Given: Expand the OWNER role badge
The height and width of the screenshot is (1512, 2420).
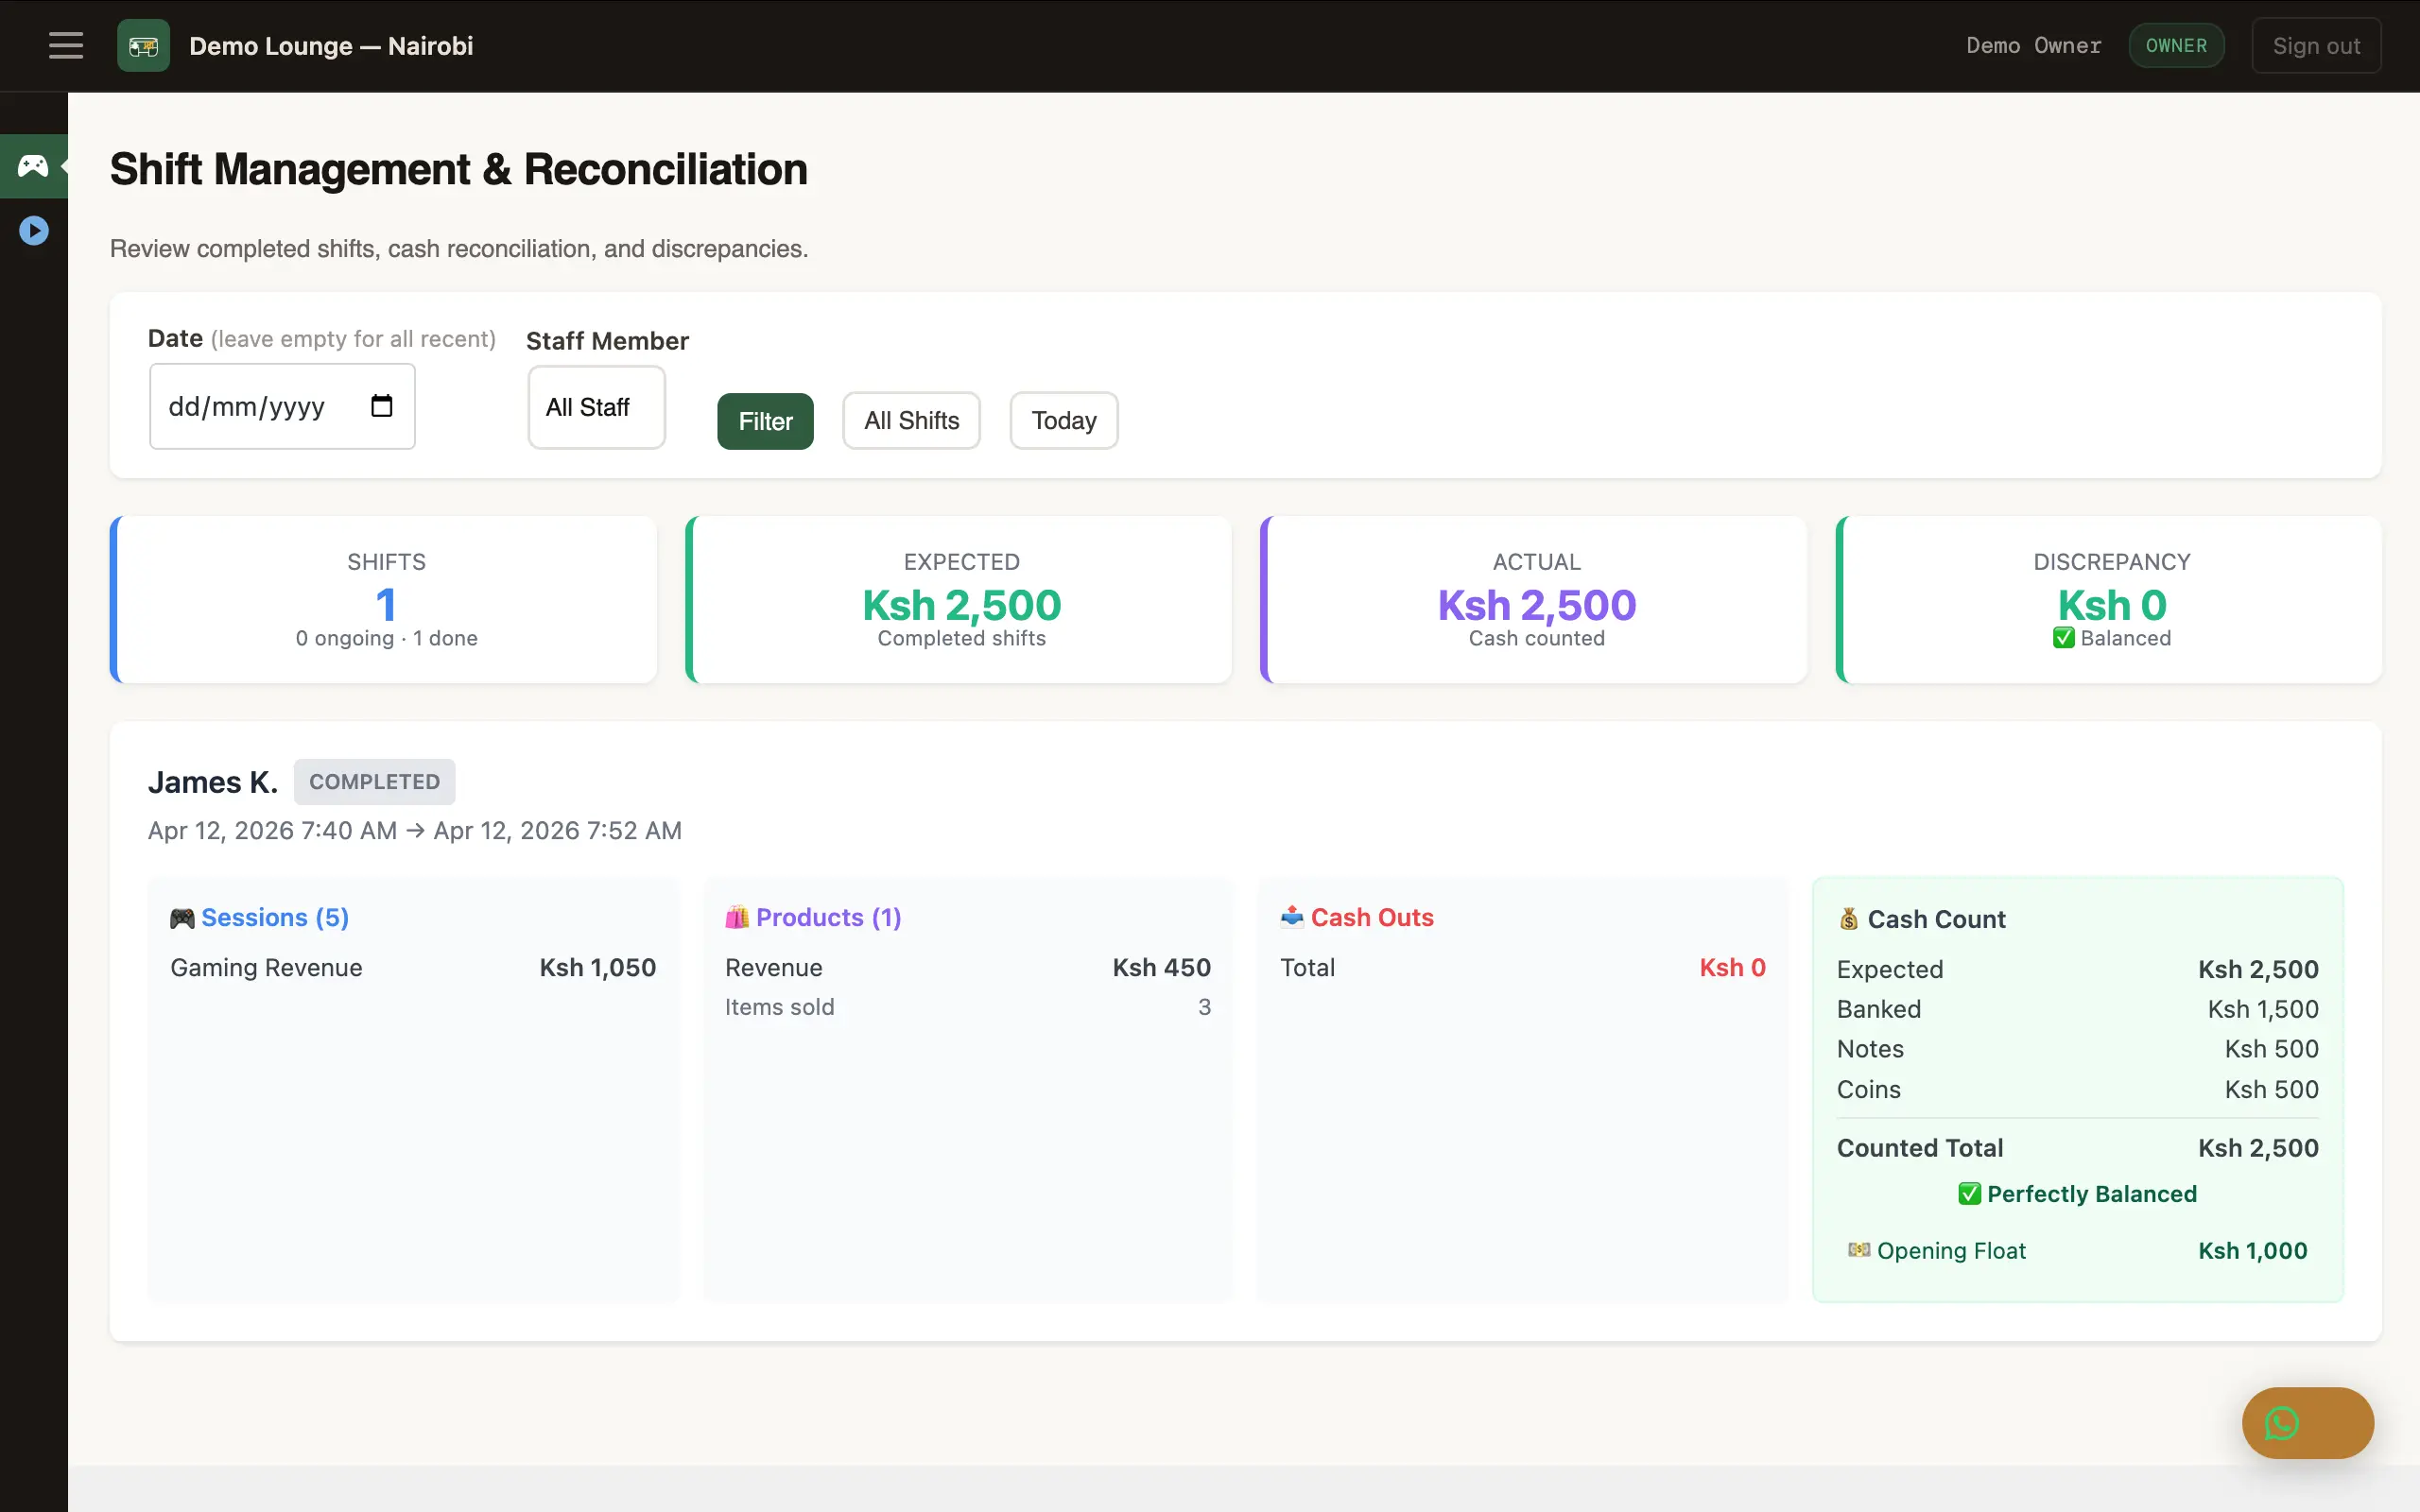Looking at the screenshot, I should (2176, 45).
